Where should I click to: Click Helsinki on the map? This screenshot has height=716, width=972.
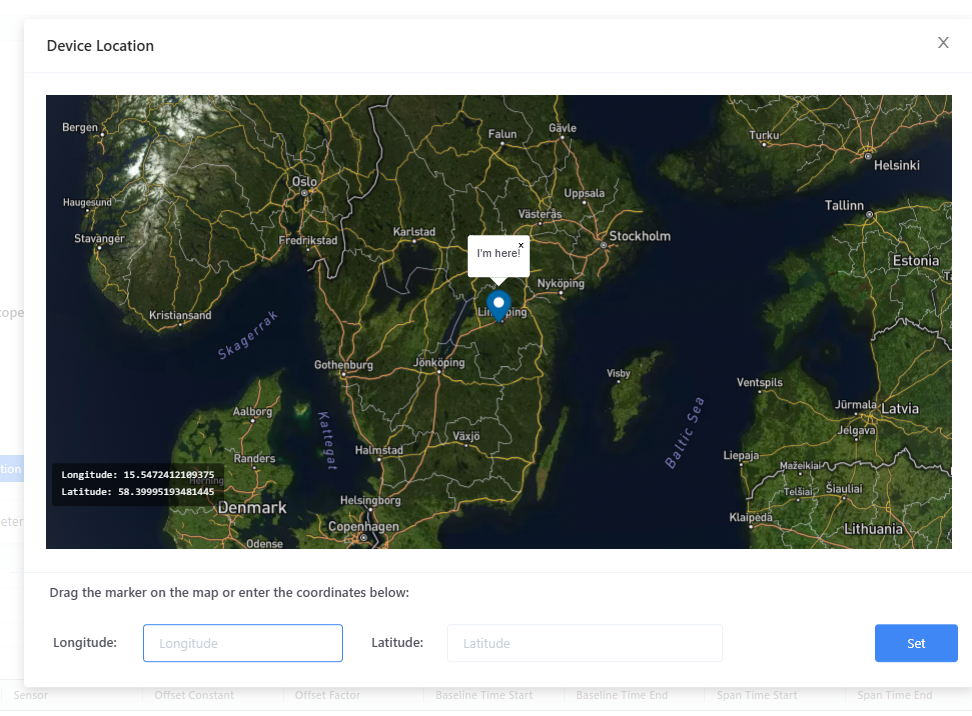tap(896, 166)
